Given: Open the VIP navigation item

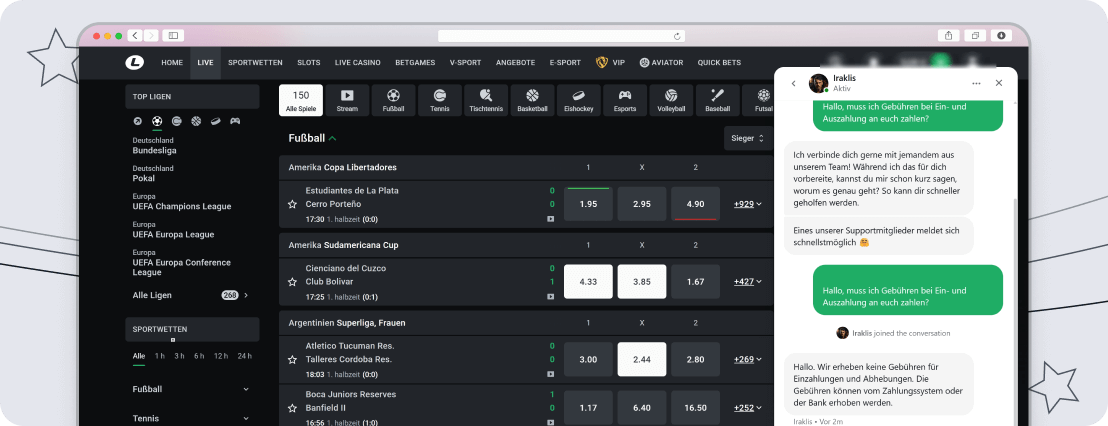Looking at the screenshot, I should [x=611, y=63].
